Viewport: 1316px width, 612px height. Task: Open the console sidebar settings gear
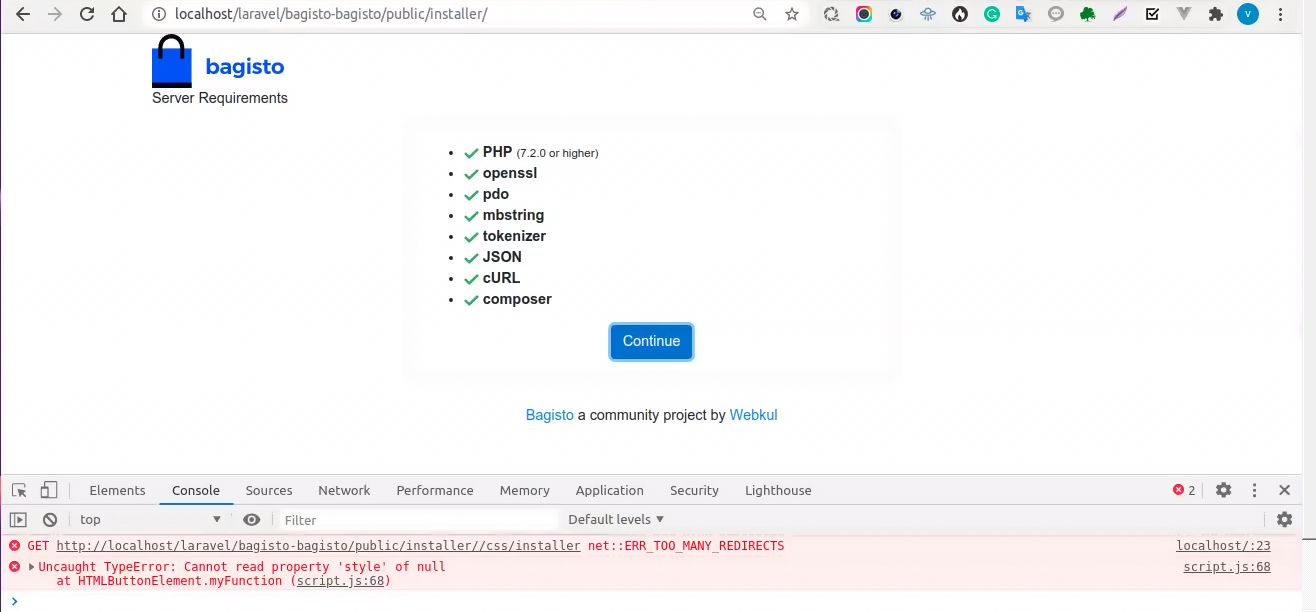point(1284,519)
